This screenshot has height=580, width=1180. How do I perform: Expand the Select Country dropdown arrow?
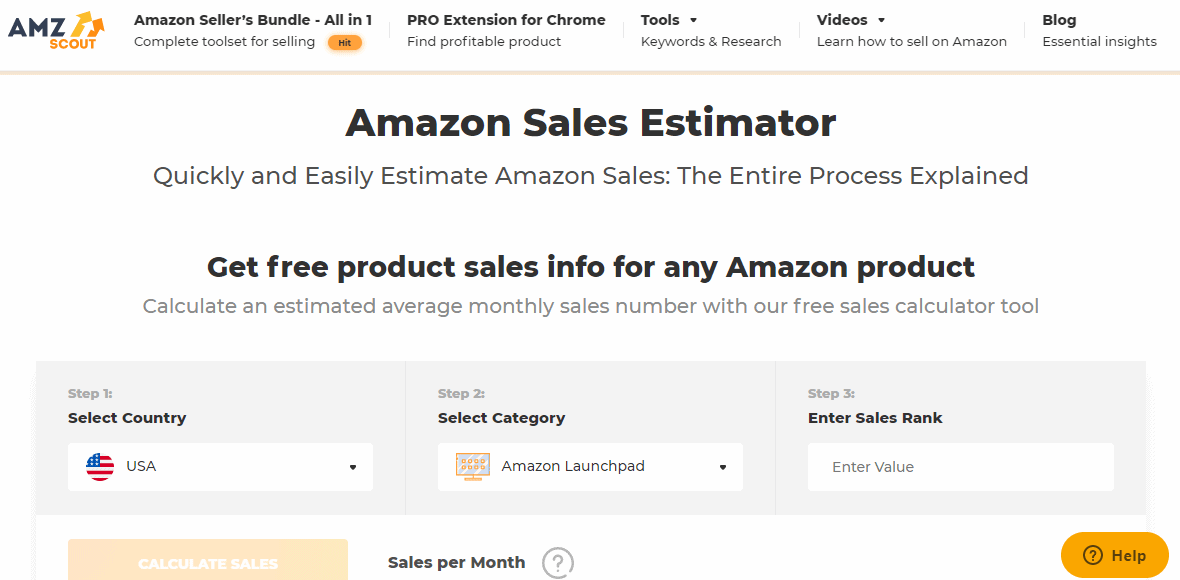tap(353, 467)
